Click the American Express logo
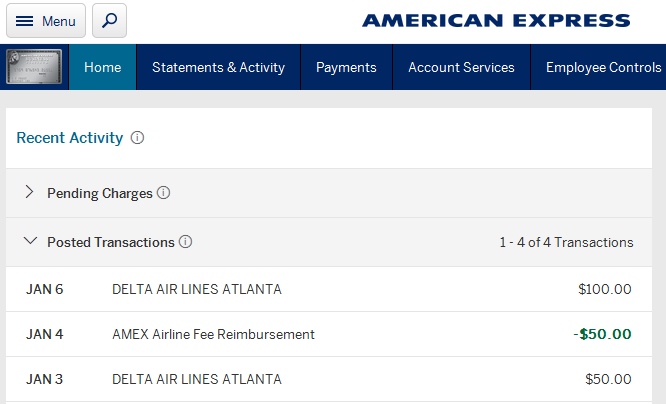This screenshot has width=666, height=404. tap(496, 21)
